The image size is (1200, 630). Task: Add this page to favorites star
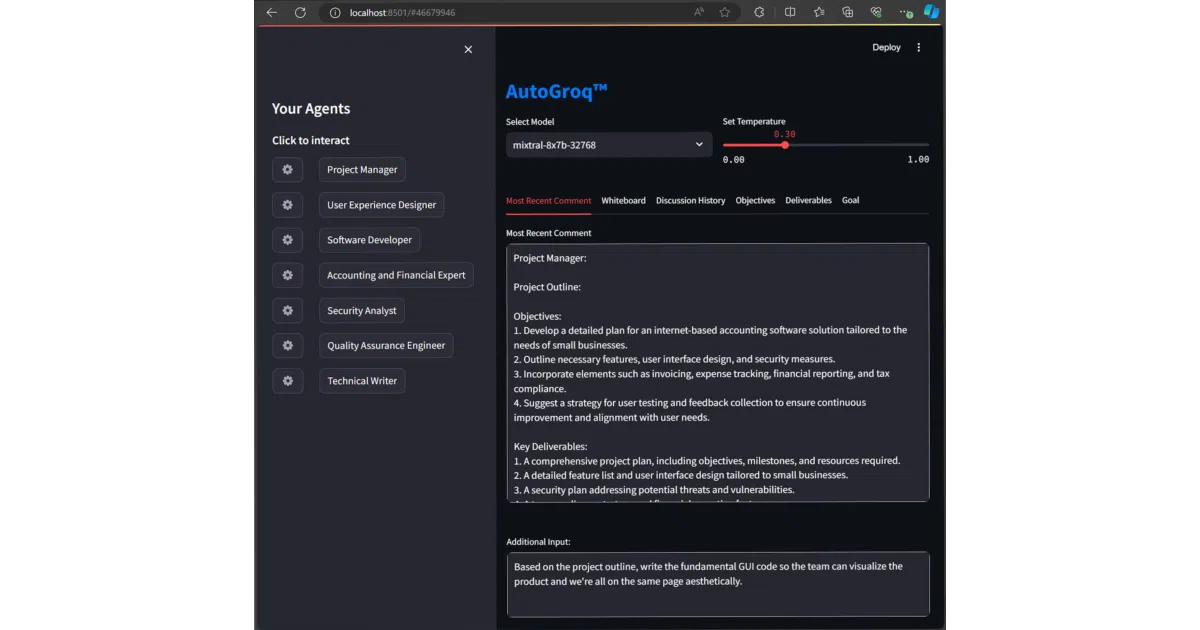[725, 13]
